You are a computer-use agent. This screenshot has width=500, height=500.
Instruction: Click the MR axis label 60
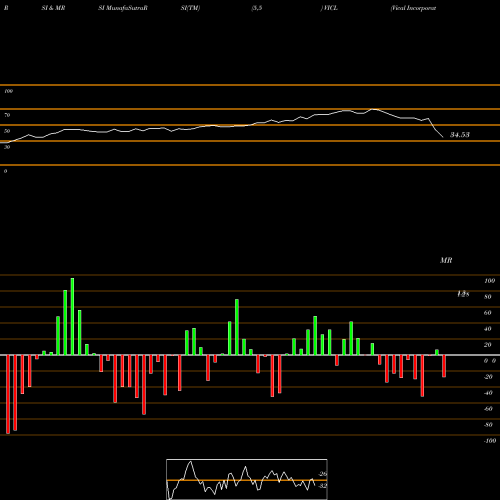pos(488,313)
